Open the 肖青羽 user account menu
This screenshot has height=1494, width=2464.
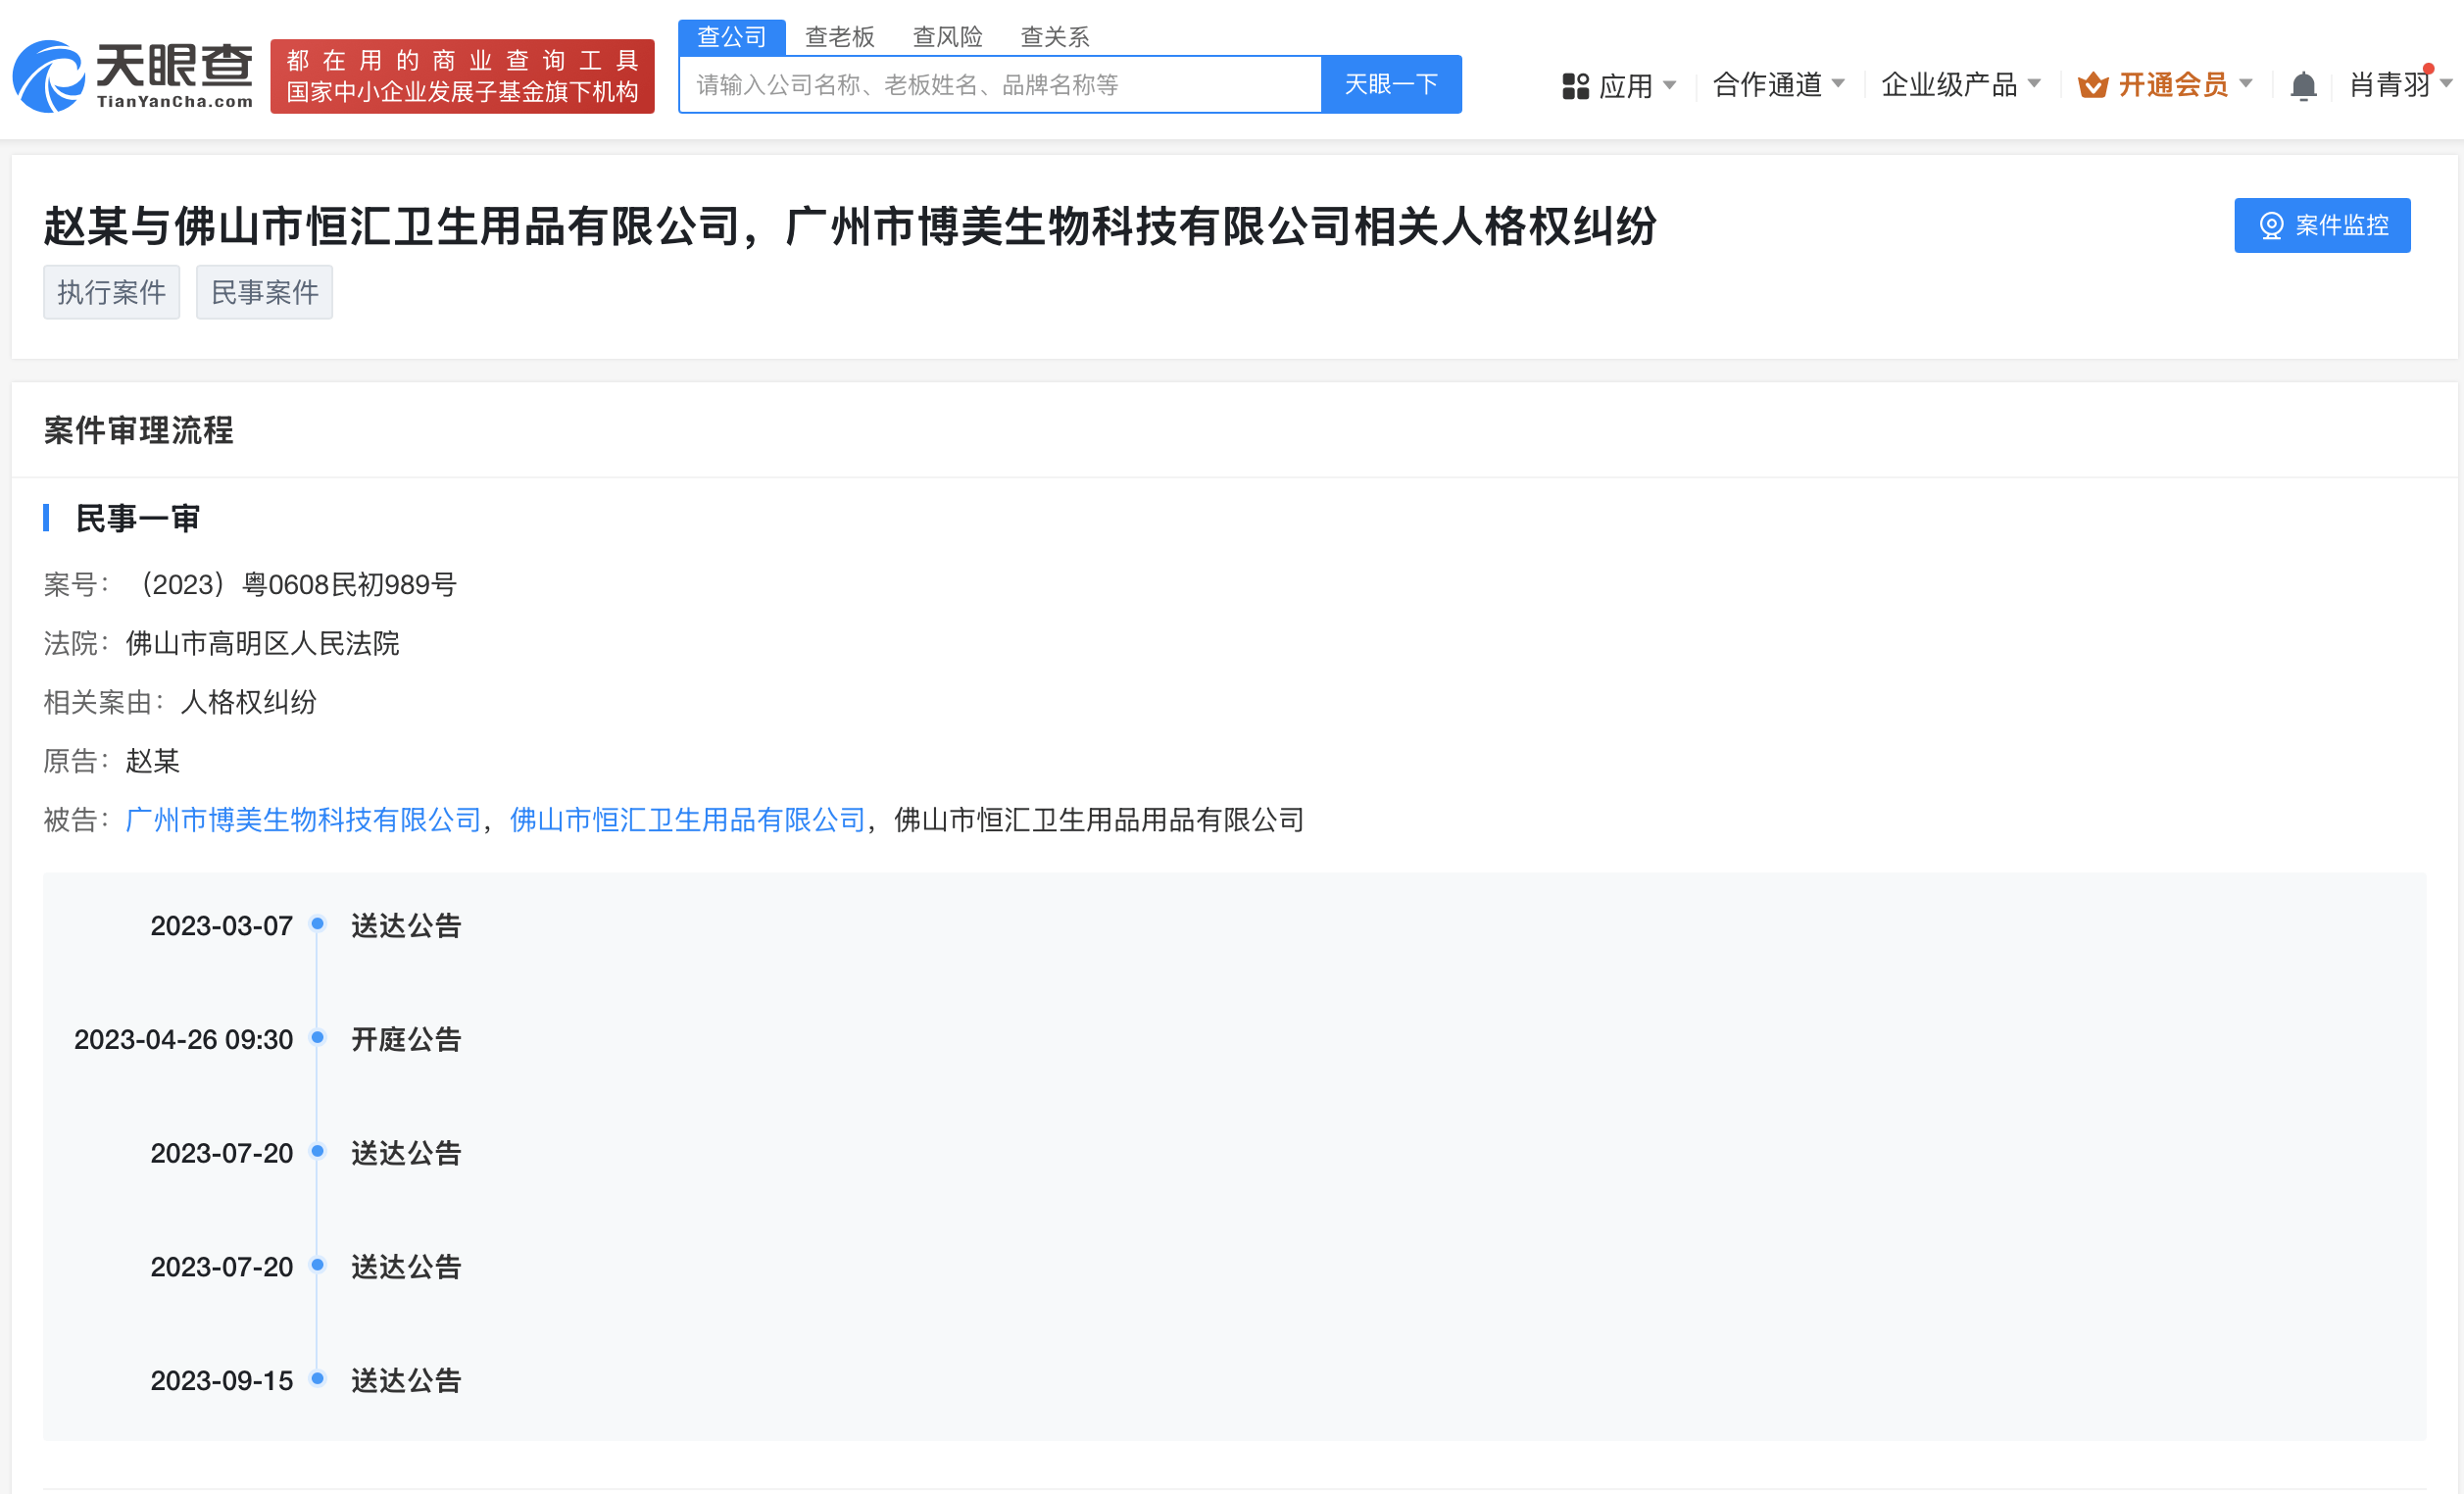[x=2399, y=85]
